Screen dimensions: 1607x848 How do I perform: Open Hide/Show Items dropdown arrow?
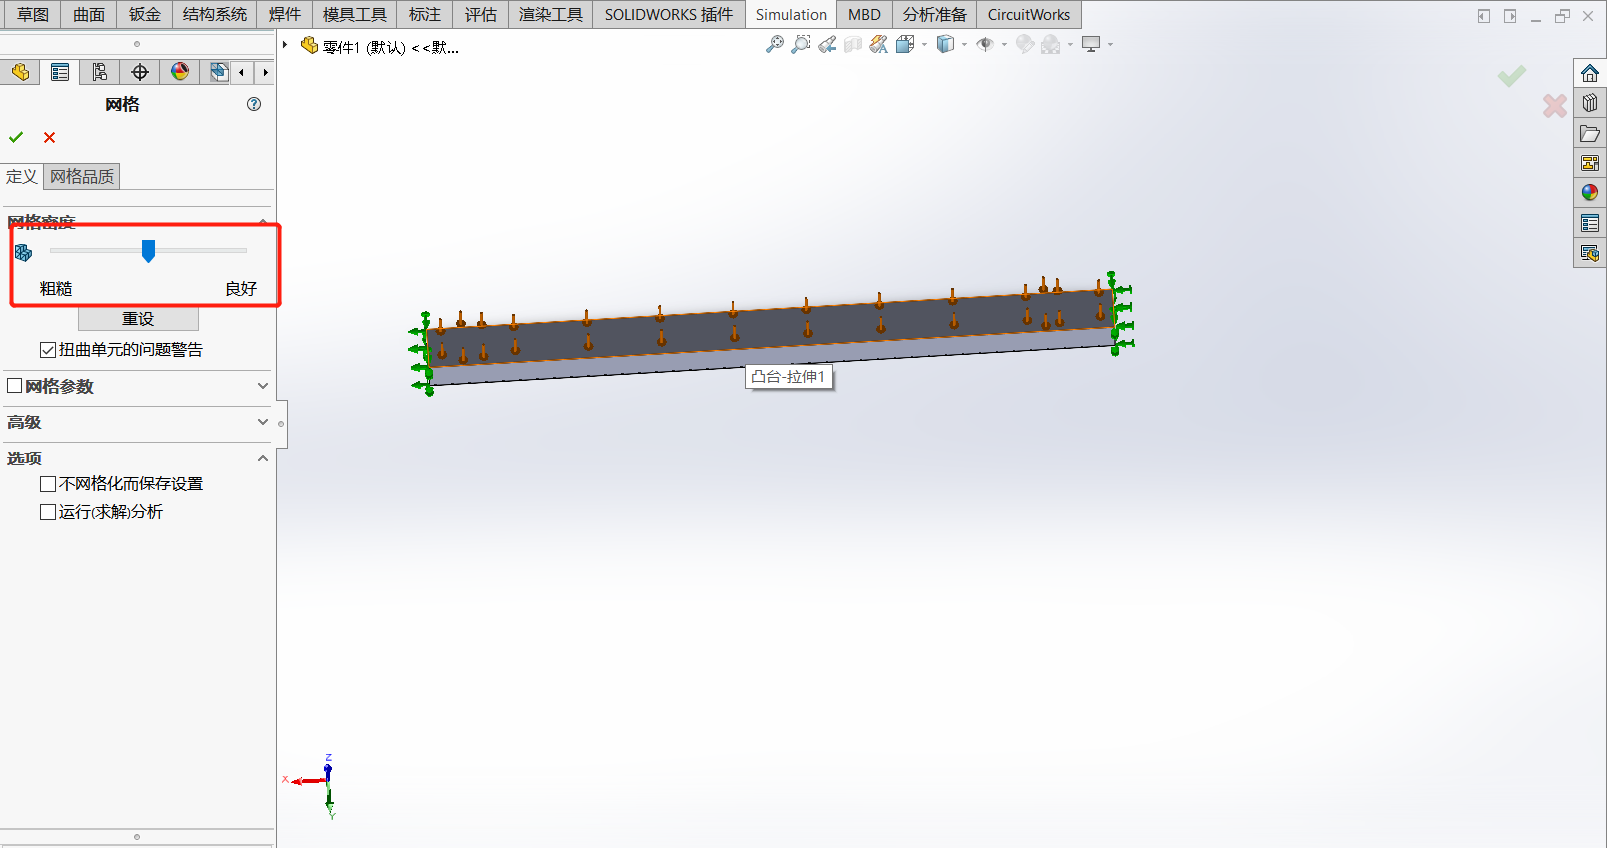coord(1004,44)
